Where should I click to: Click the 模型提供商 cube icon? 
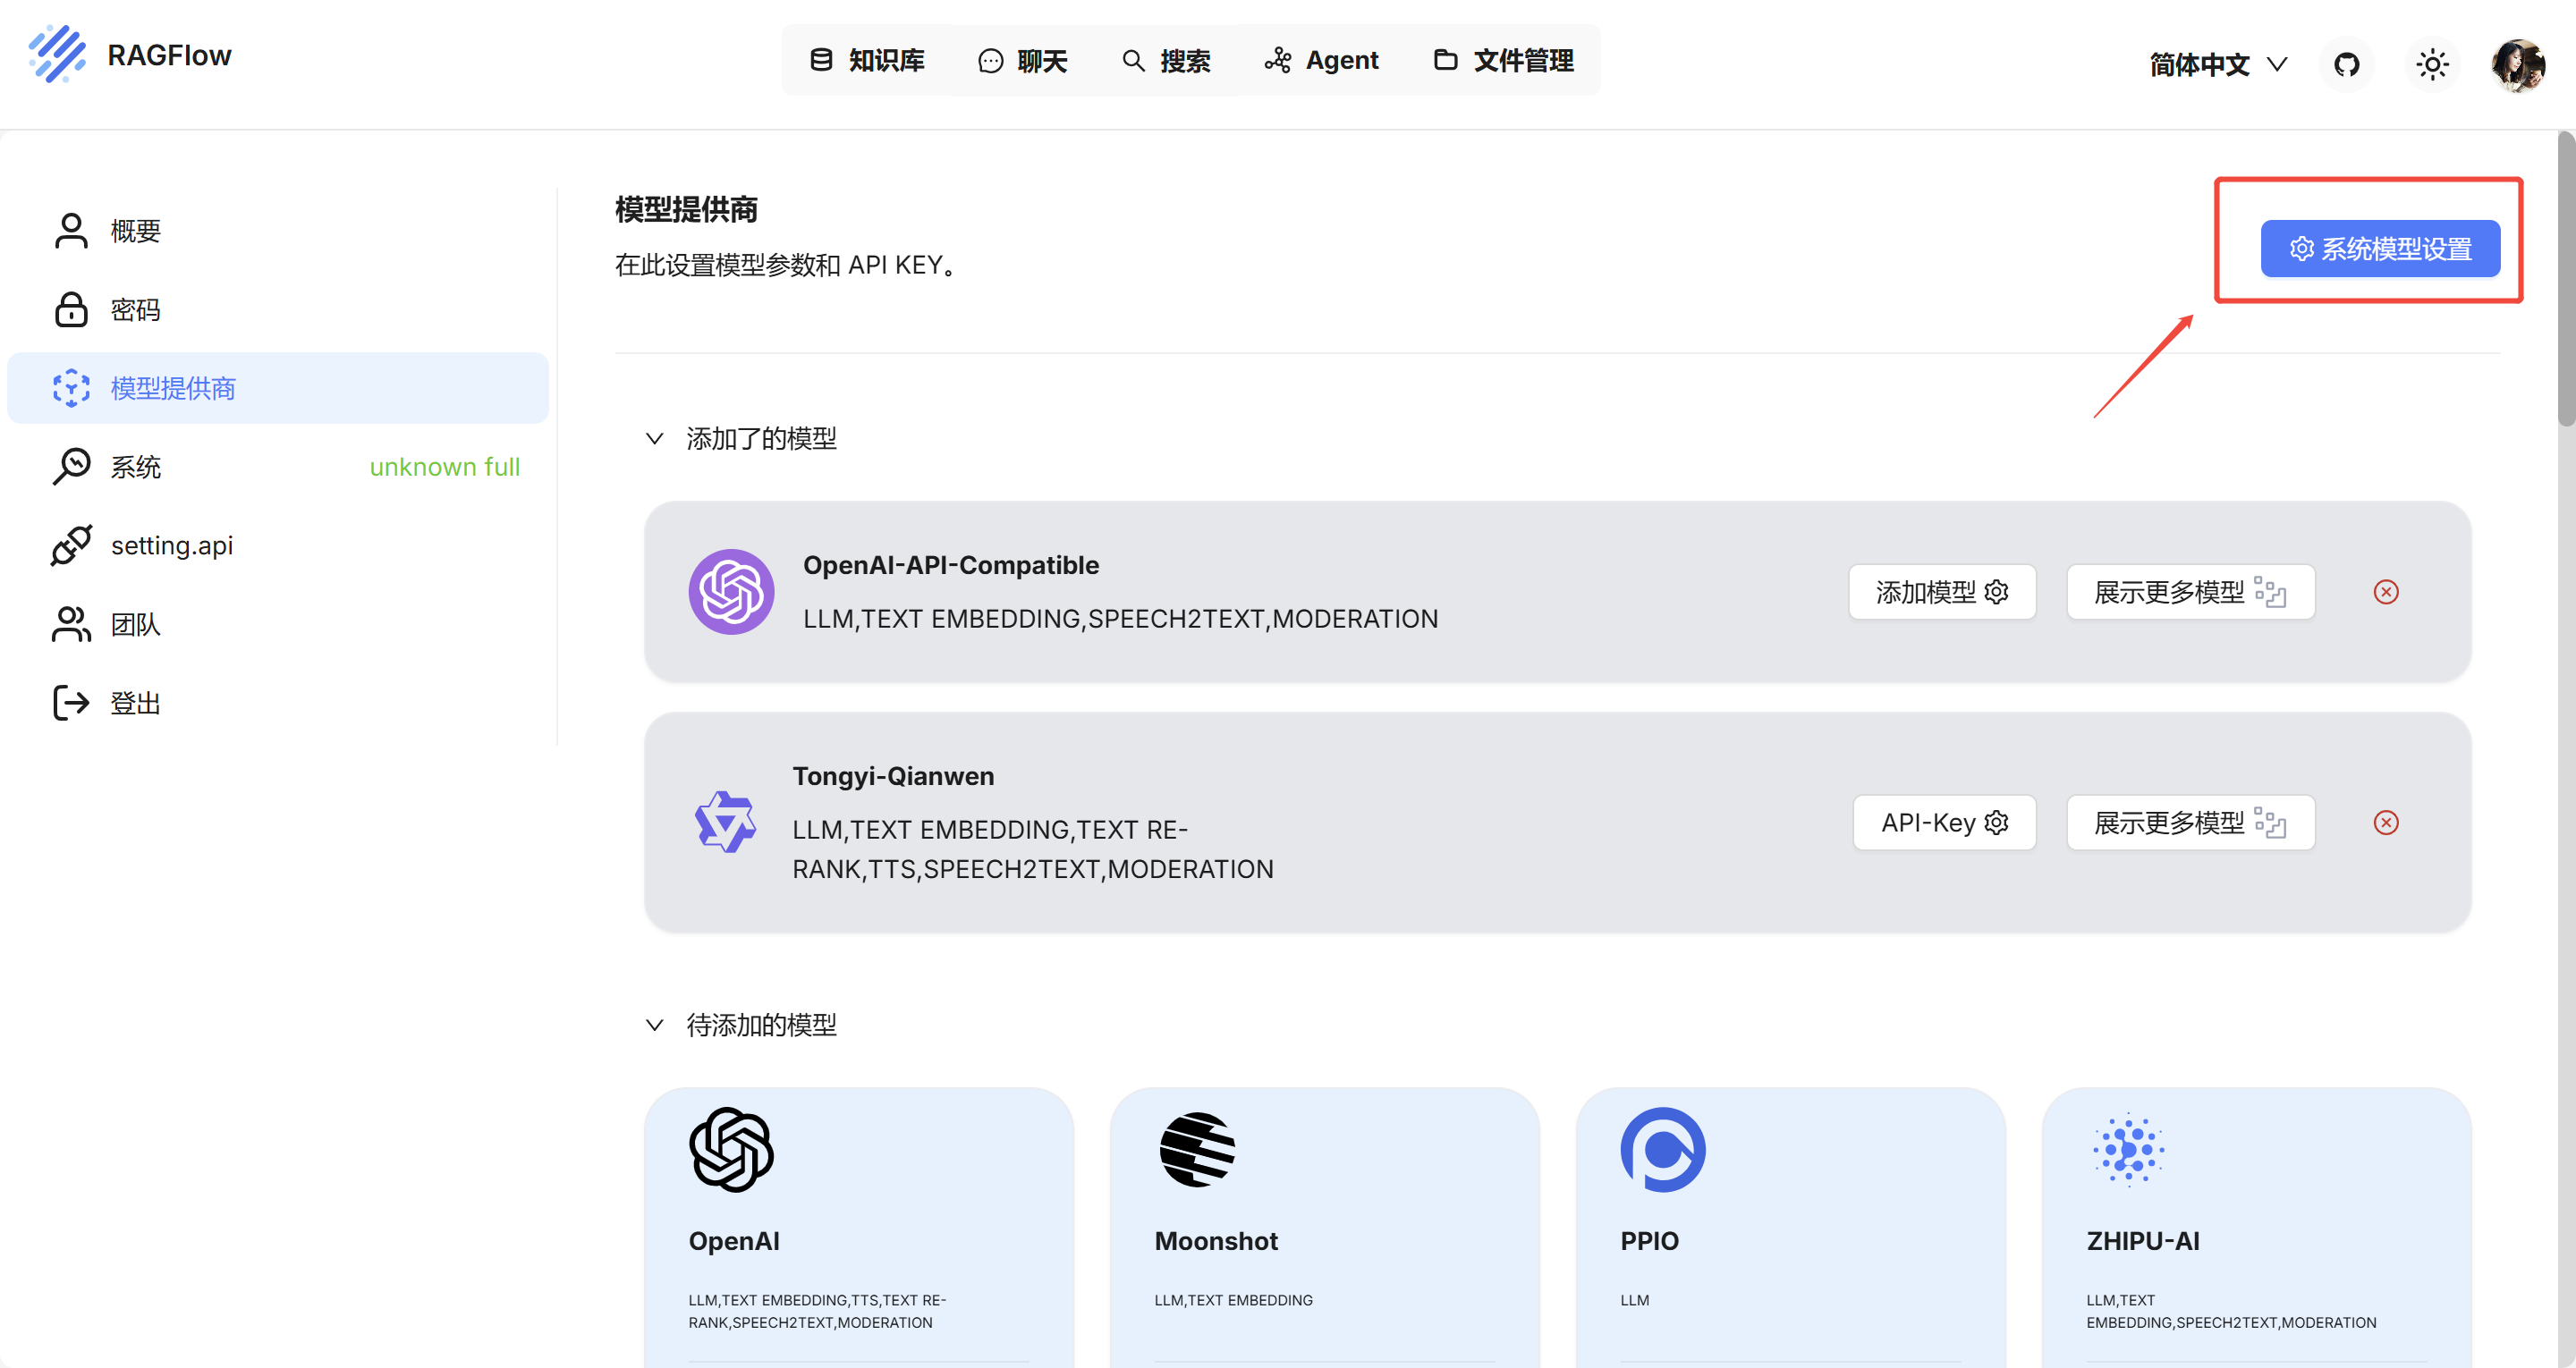(x=71, y=388)
